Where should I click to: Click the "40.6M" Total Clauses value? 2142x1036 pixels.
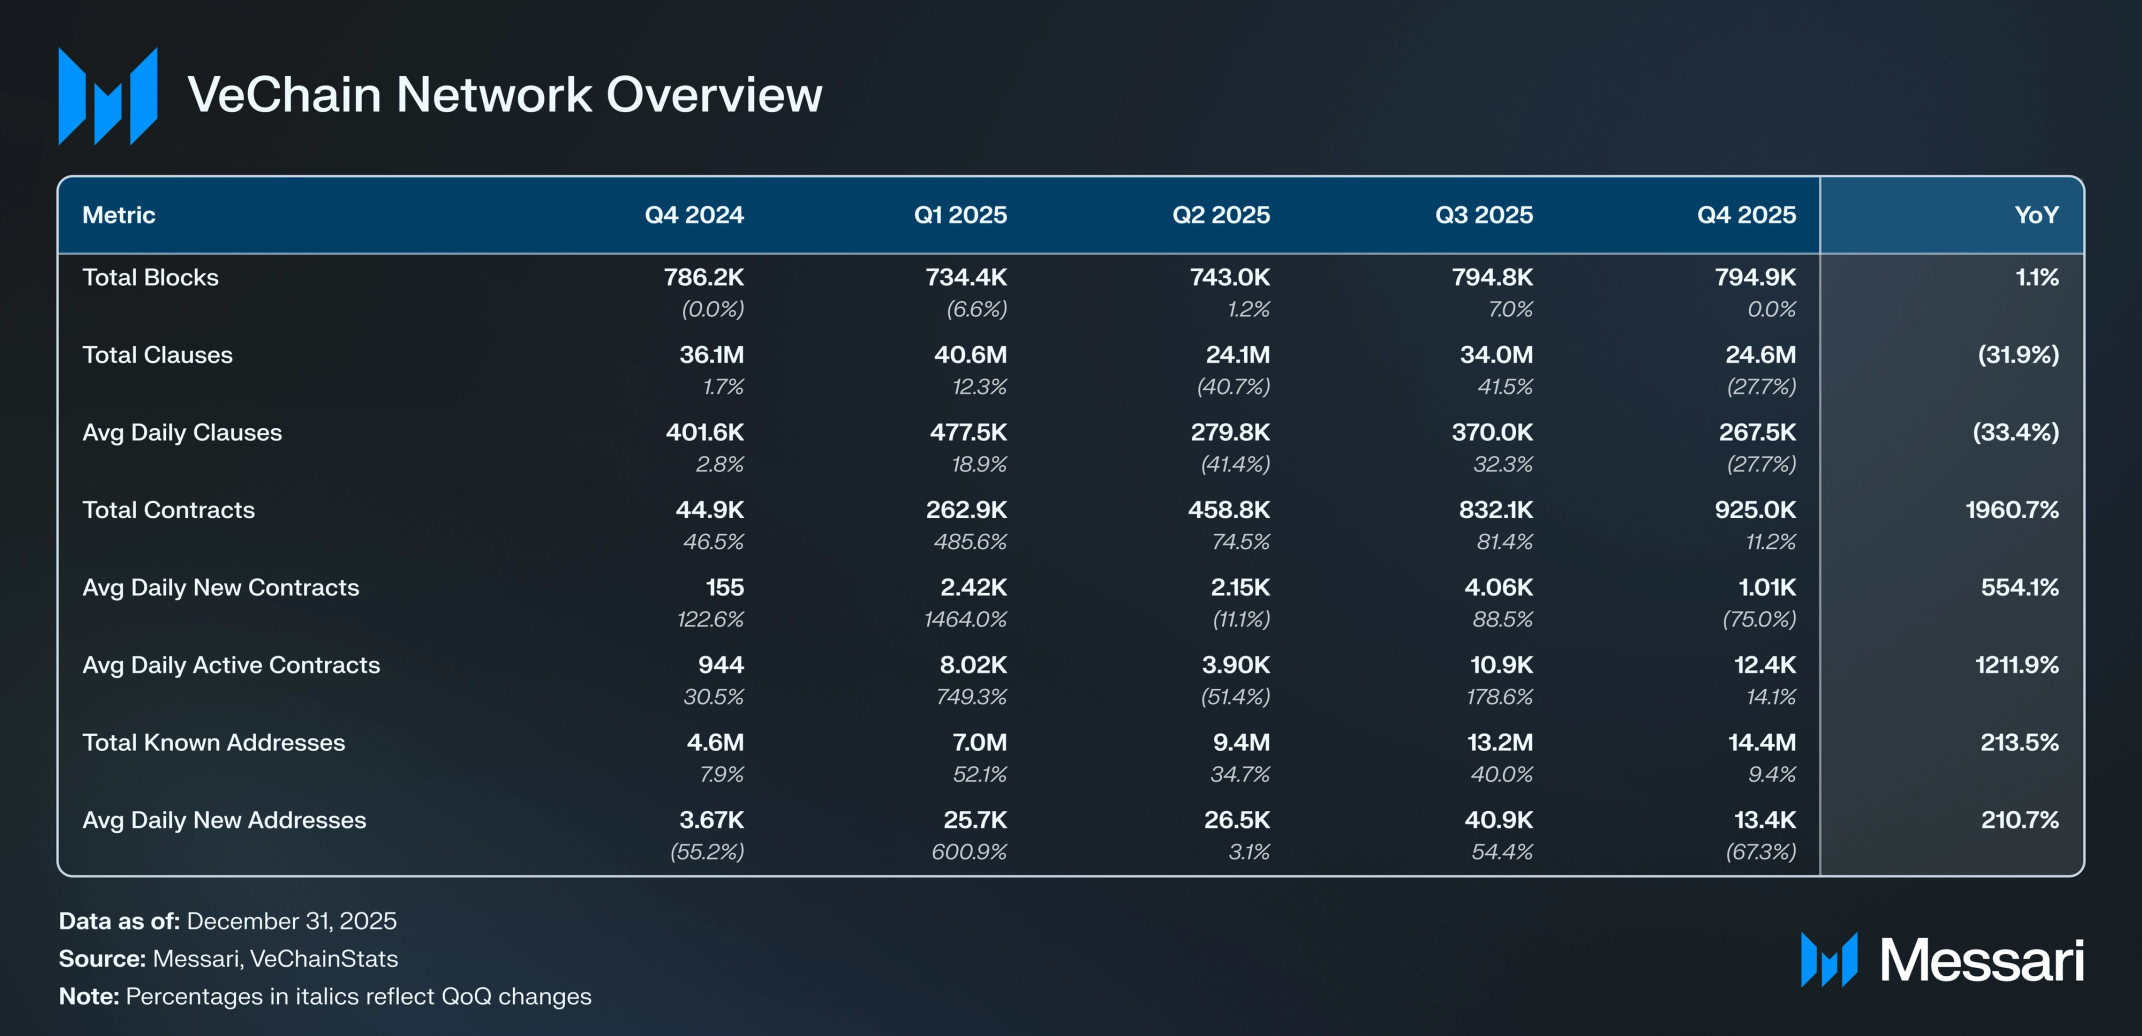click(970, 355)
